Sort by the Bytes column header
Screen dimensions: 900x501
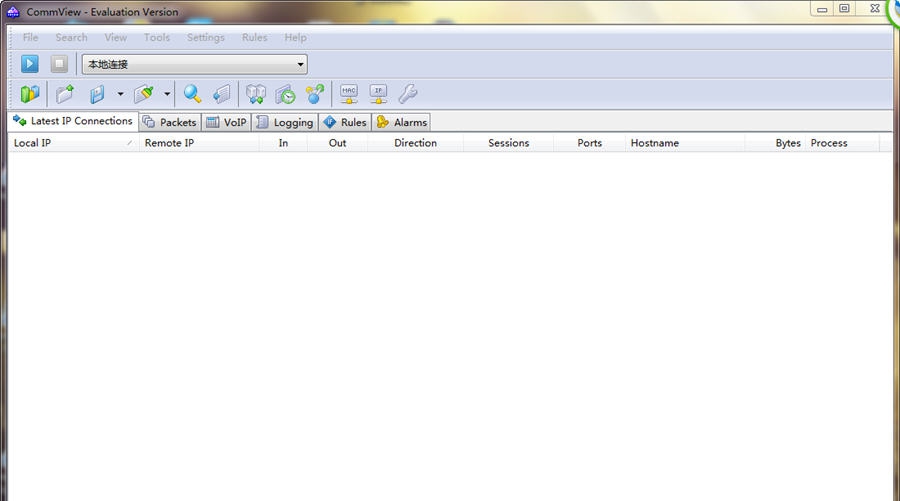click(x=775, y=143)
